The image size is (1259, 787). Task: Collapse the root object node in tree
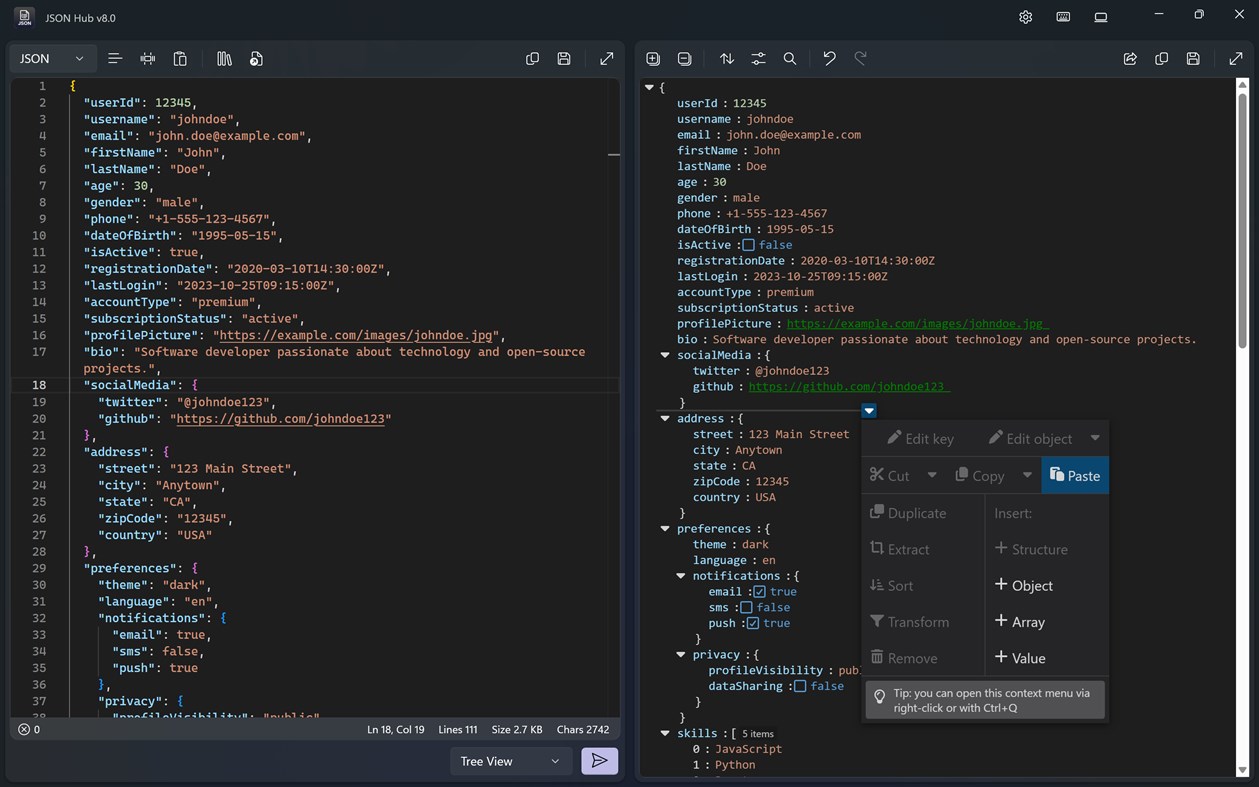tap(649, 88)
